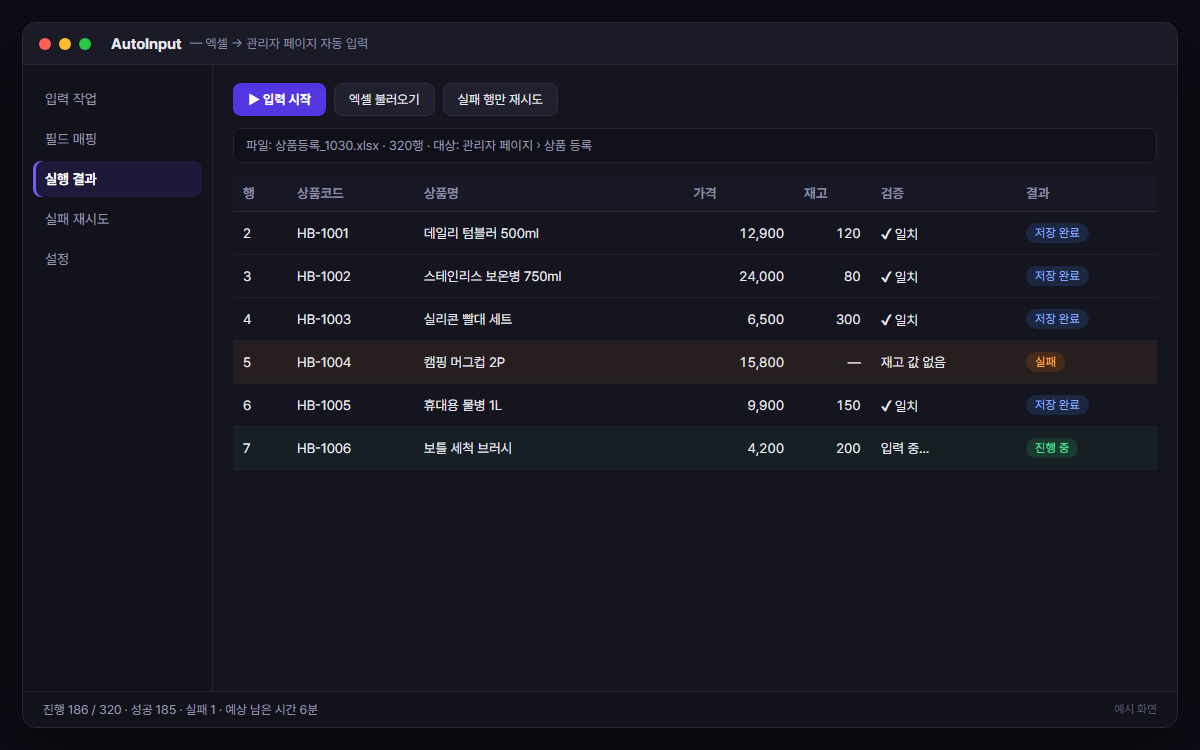Click the yellow minimize window dot
The height and width of the screenshot is (750, 1200).
pyautogui.click(x=65, y=44)
